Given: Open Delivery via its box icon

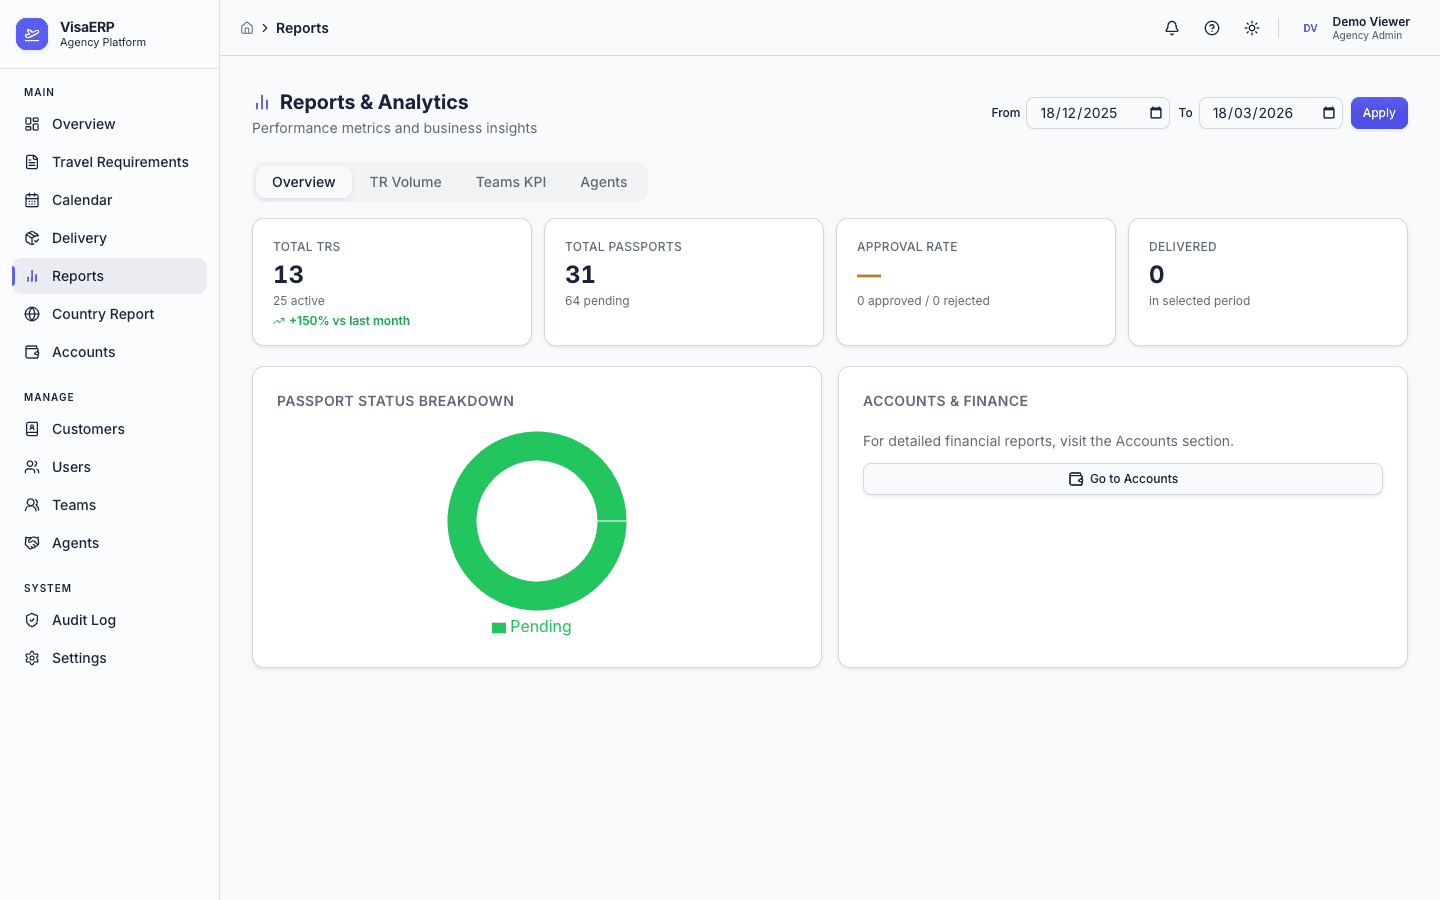Looking at the screenshot, I should tap(33, 238).
